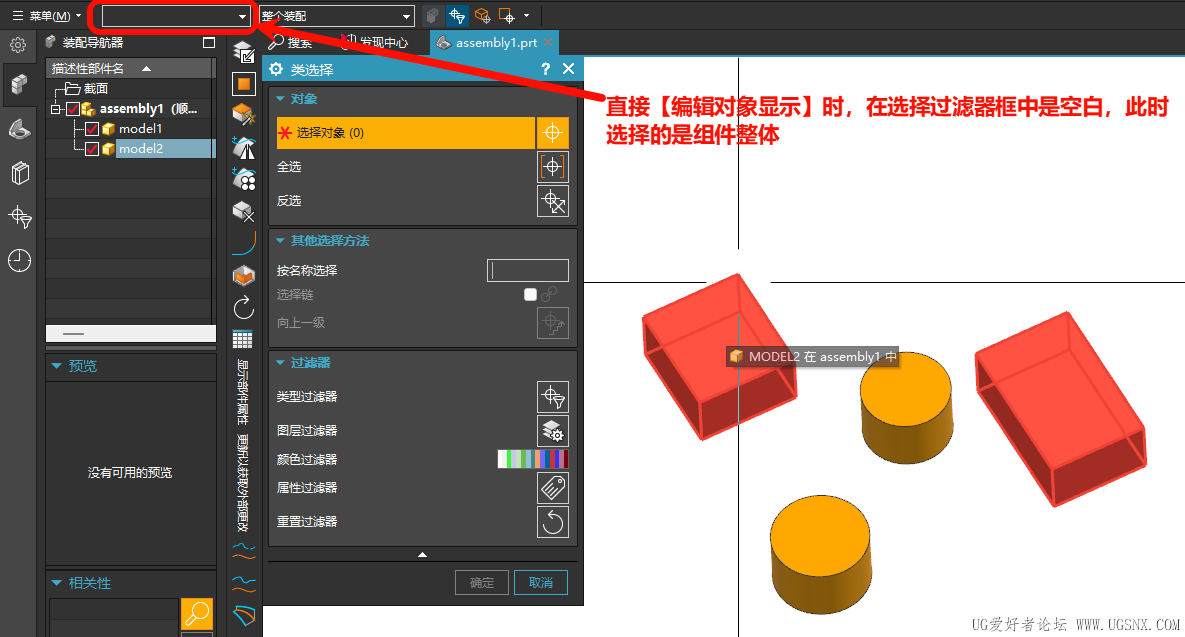Click the 选择对象 (0) field
This screenshot has width=1185, height=637.
405,133
